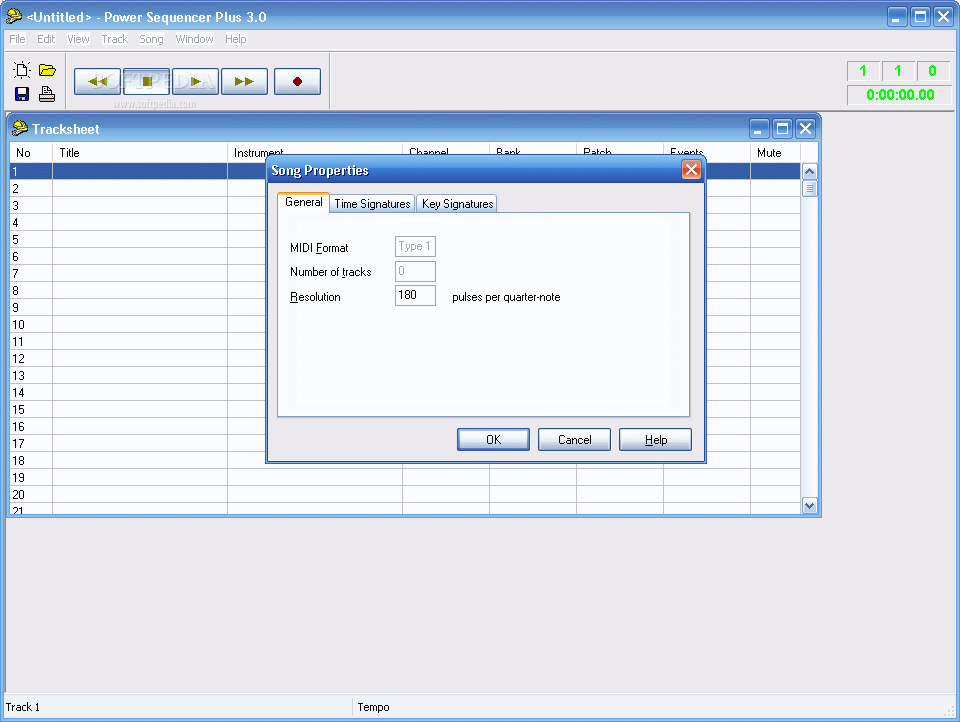This screenshot has height=722, width=960.
Task: Open the Window menu
Action: click(x=194, y=39)
